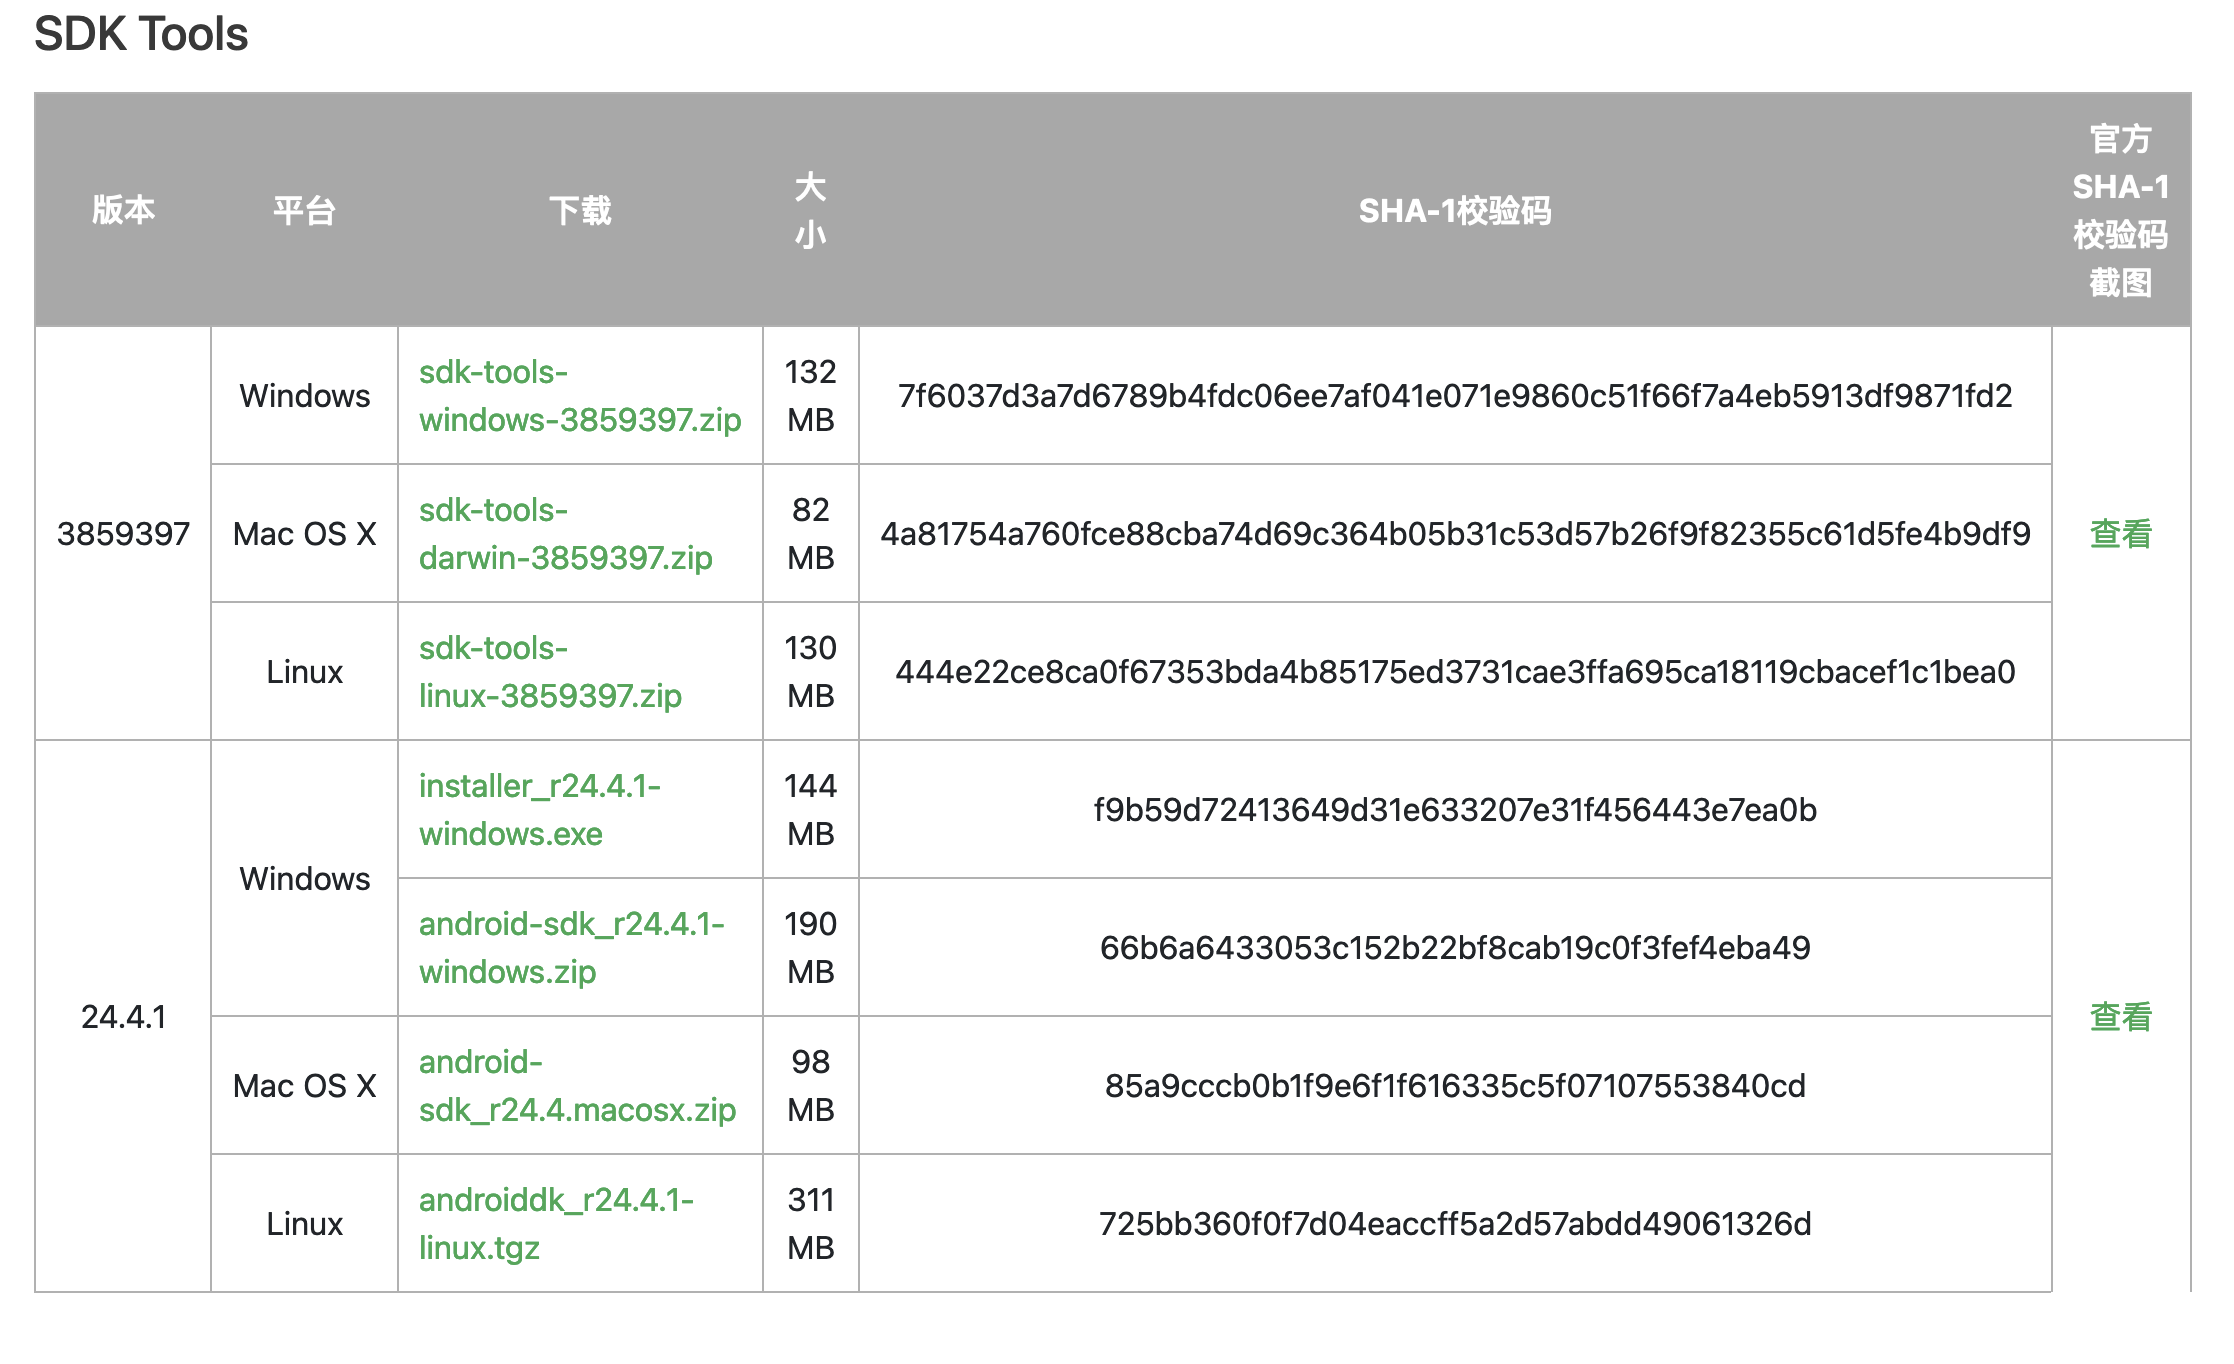The image size is (2234, 1364).
Task: Click 查看 link for version 3859397
Action: pyautogui.click(x=2120, y=534)
